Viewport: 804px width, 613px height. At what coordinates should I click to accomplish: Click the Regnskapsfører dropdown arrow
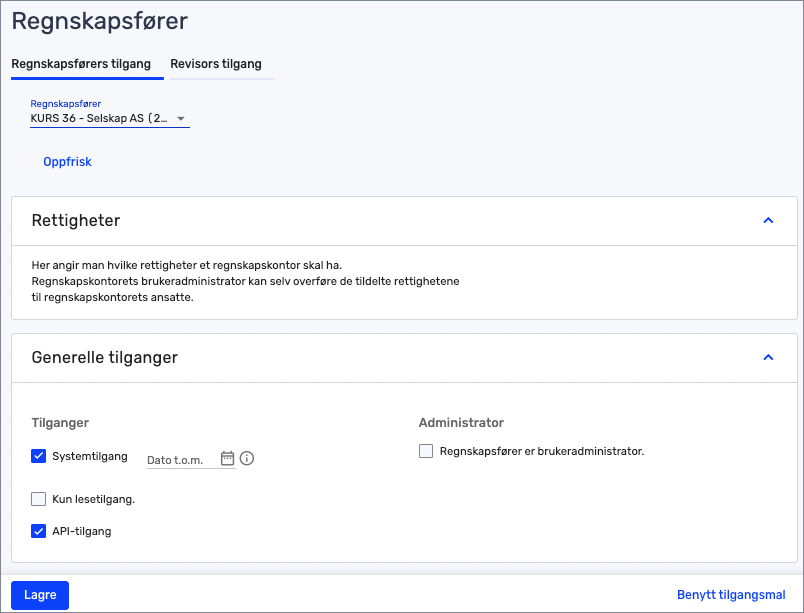181,119
